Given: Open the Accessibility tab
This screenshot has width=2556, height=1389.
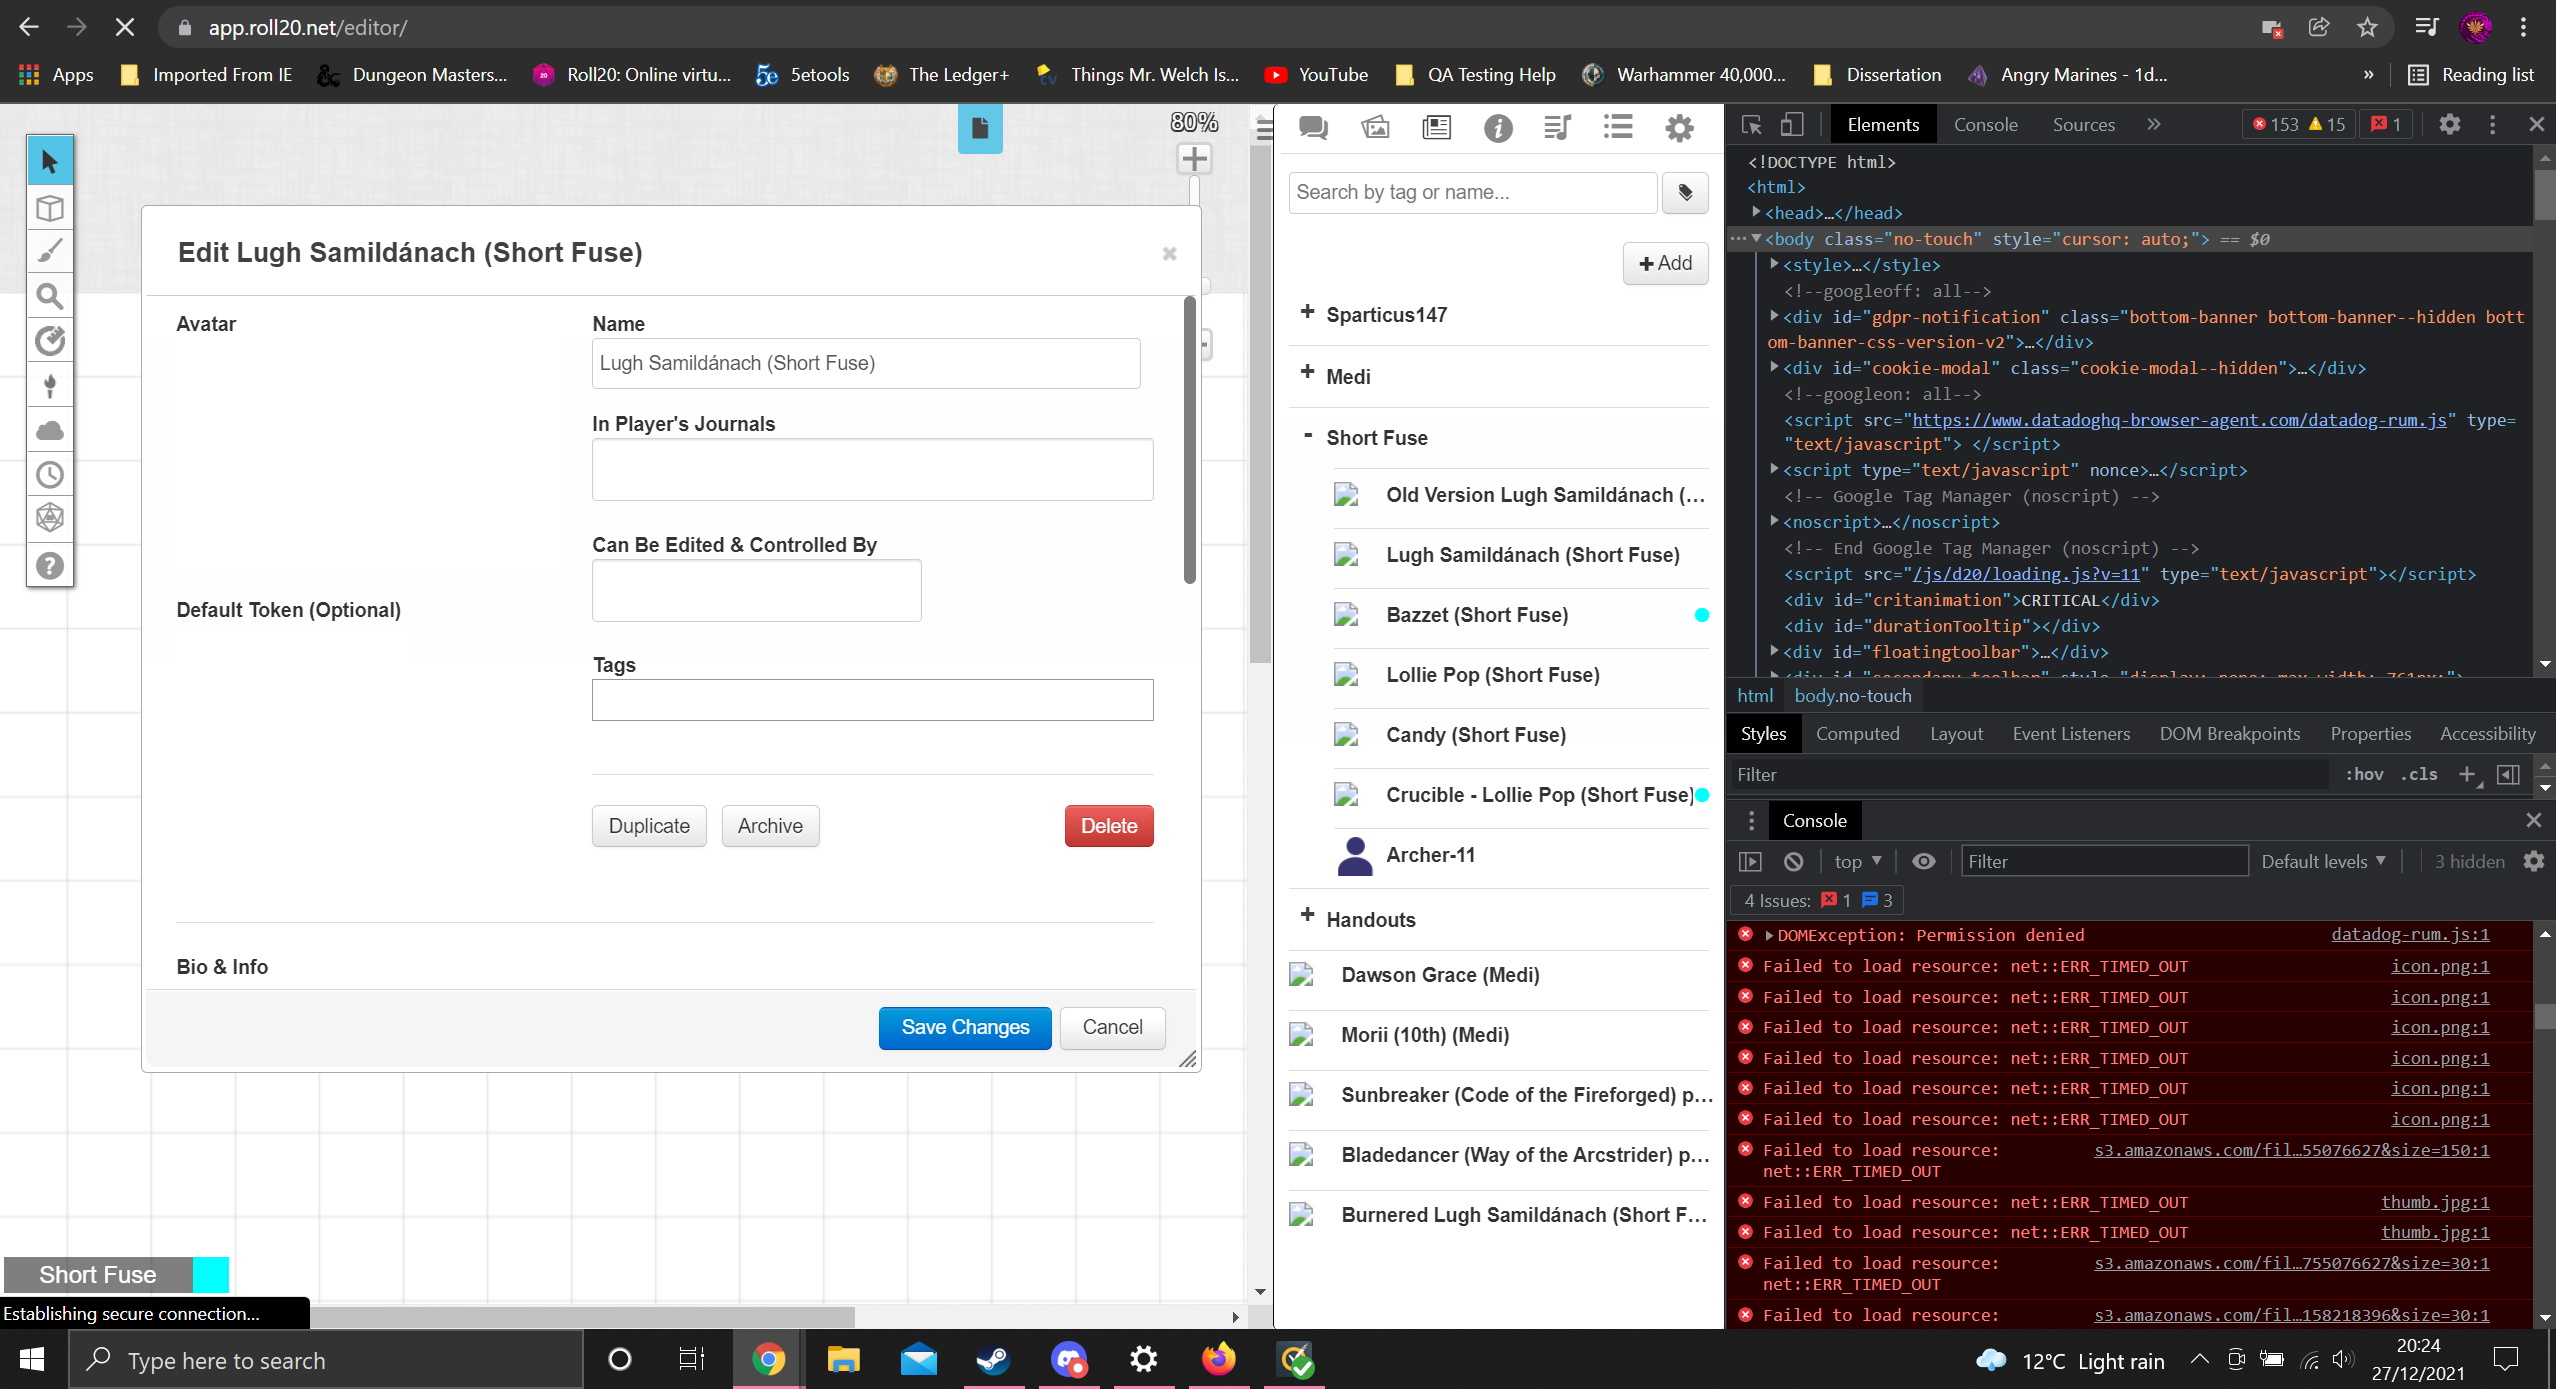Looking at the screenshot, I should [x=2487, y=733].
